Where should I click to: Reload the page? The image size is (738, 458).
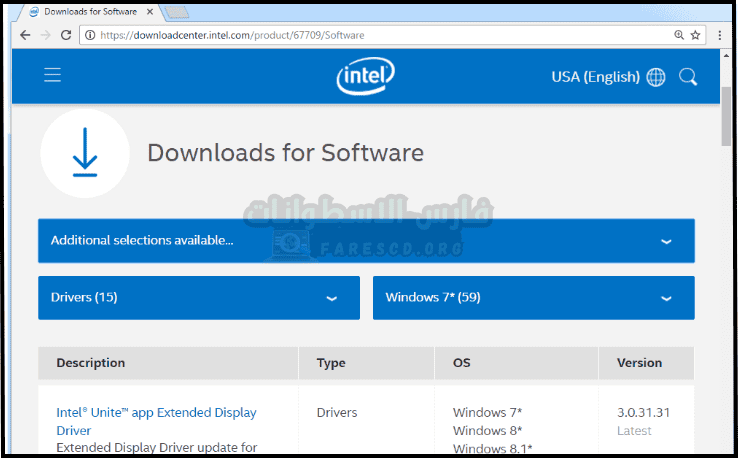click(x=66, y=34)
